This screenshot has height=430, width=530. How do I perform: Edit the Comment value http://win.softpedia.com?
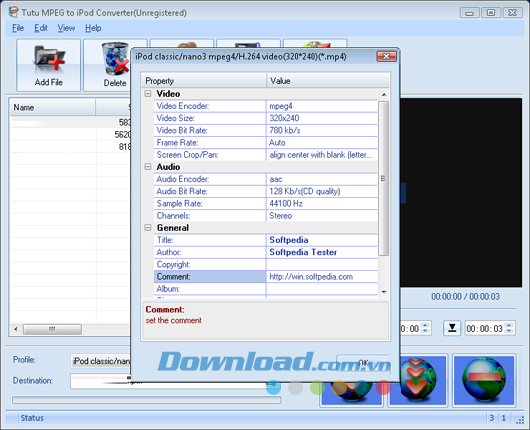pos(322,277)
